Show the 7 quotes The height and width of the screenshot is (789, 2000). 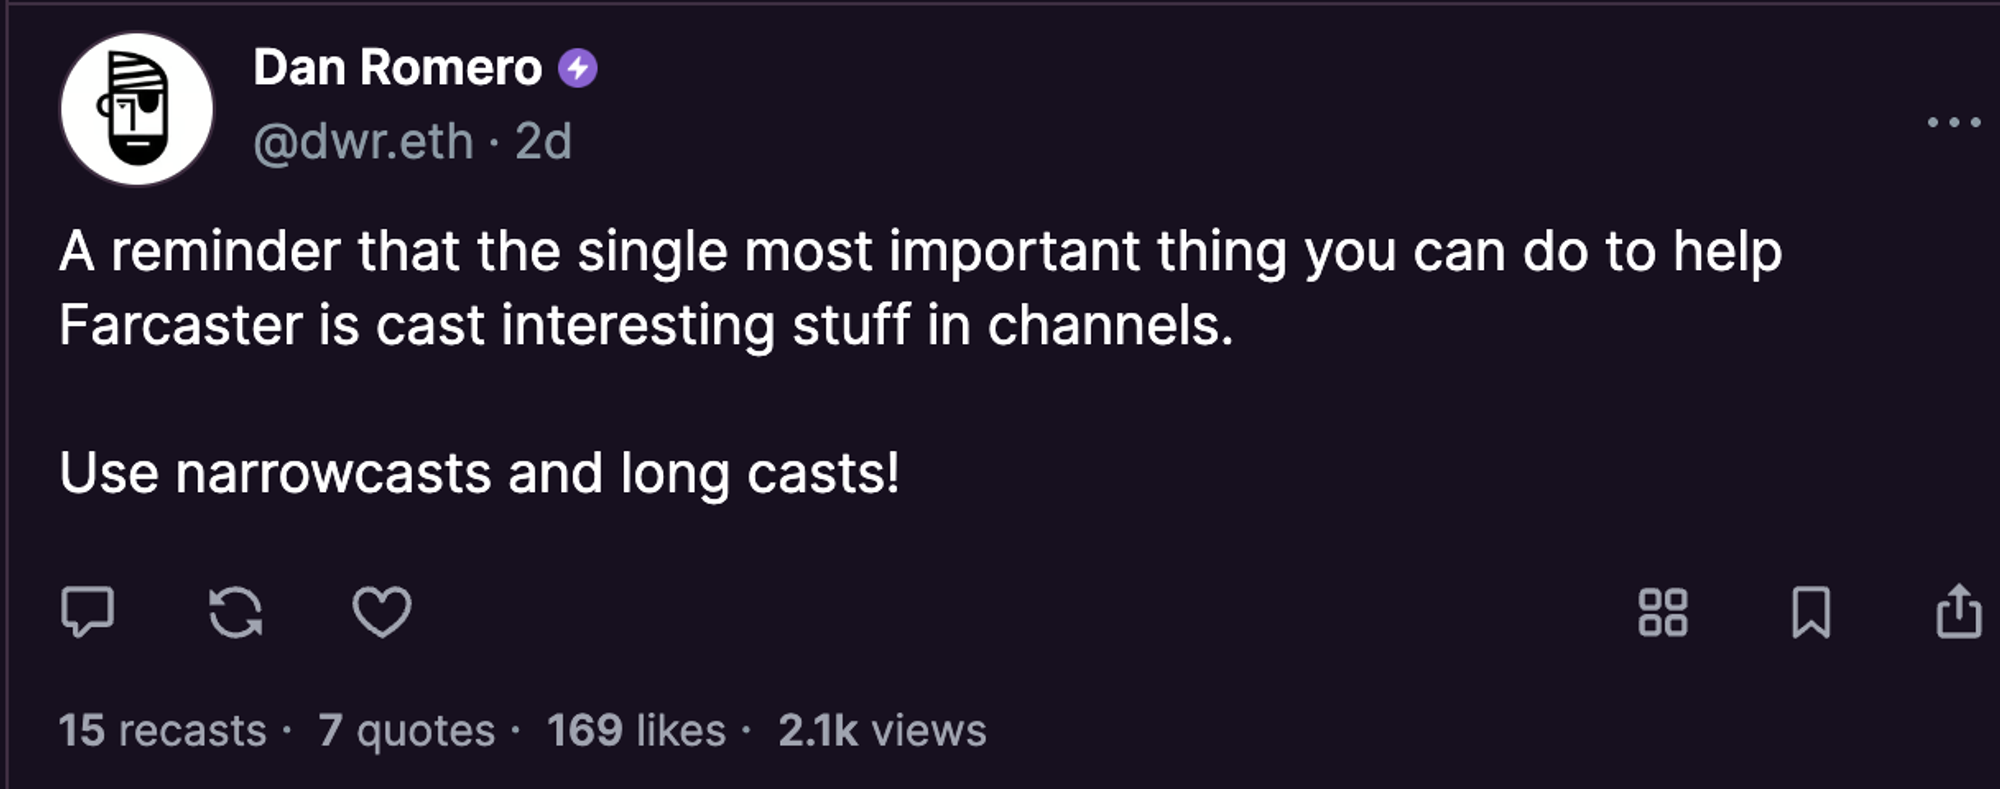click(407, 730)
